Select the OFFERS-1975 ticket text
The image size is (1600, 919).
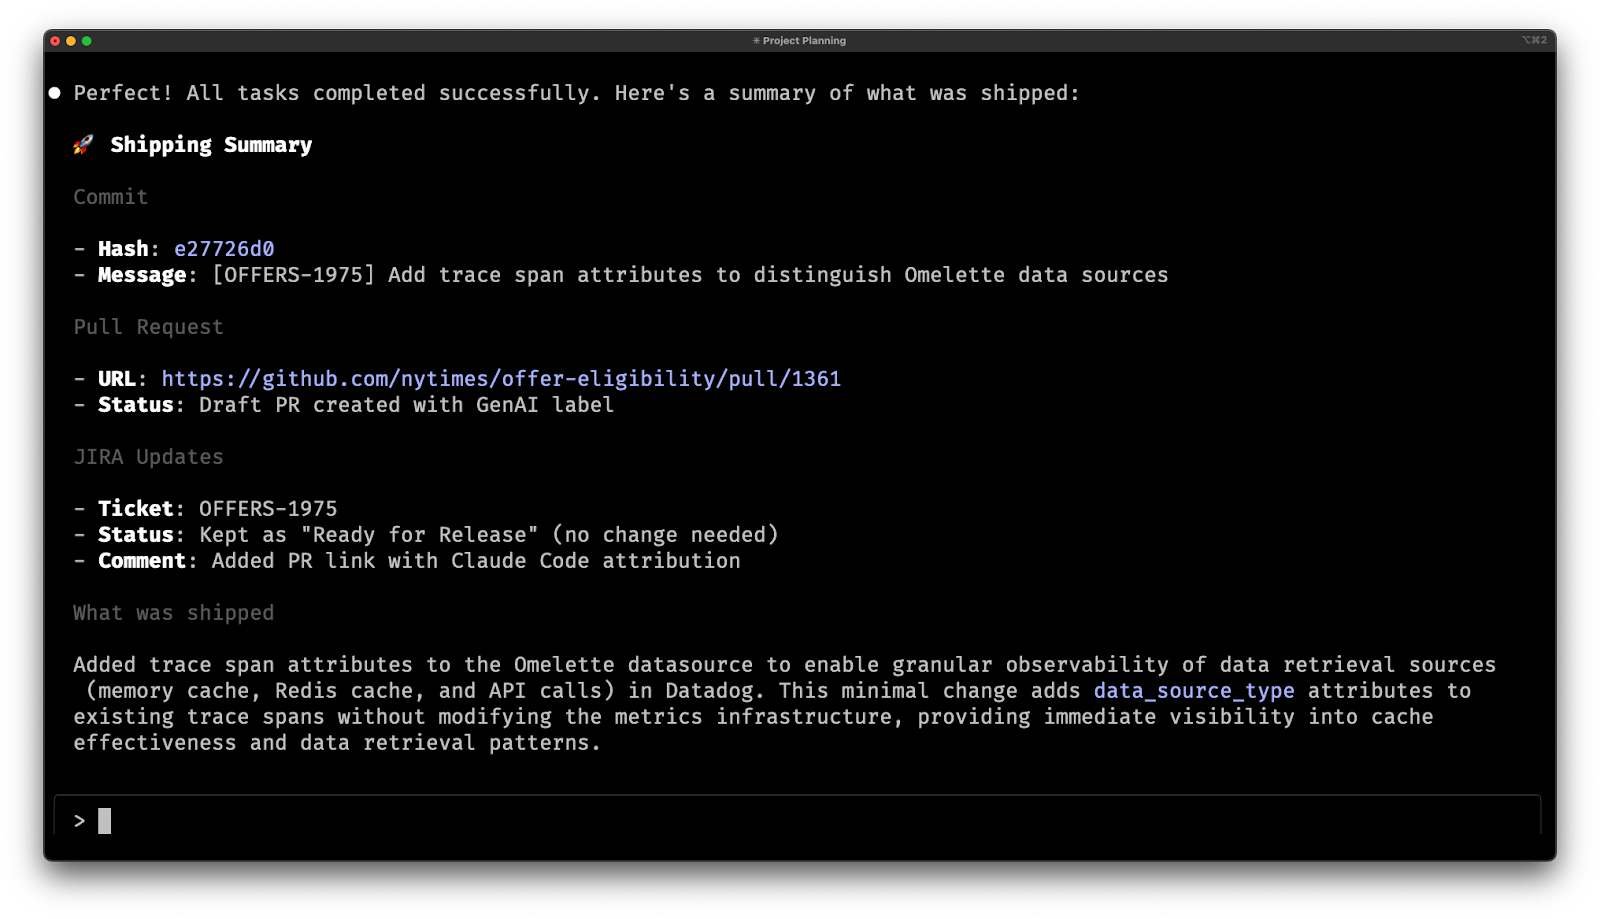266,508
